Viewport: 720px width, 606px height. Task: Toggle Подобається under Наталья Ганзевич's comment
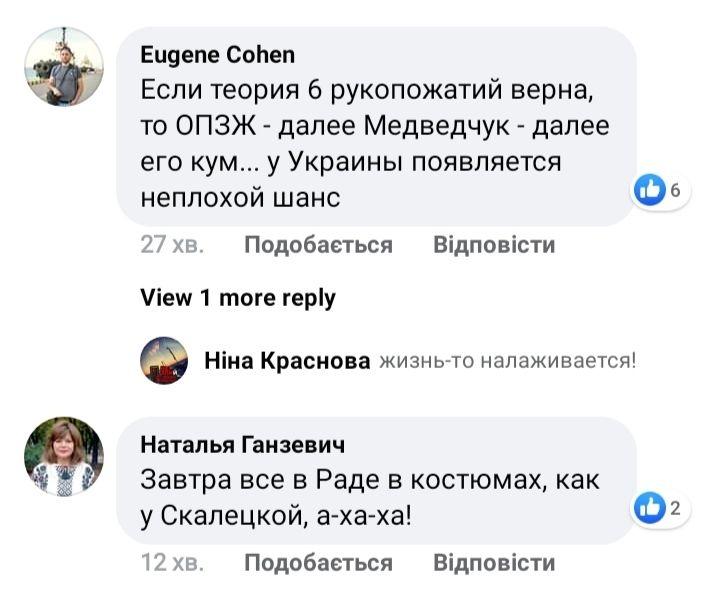pyautogui.click(x=318, y=563)
